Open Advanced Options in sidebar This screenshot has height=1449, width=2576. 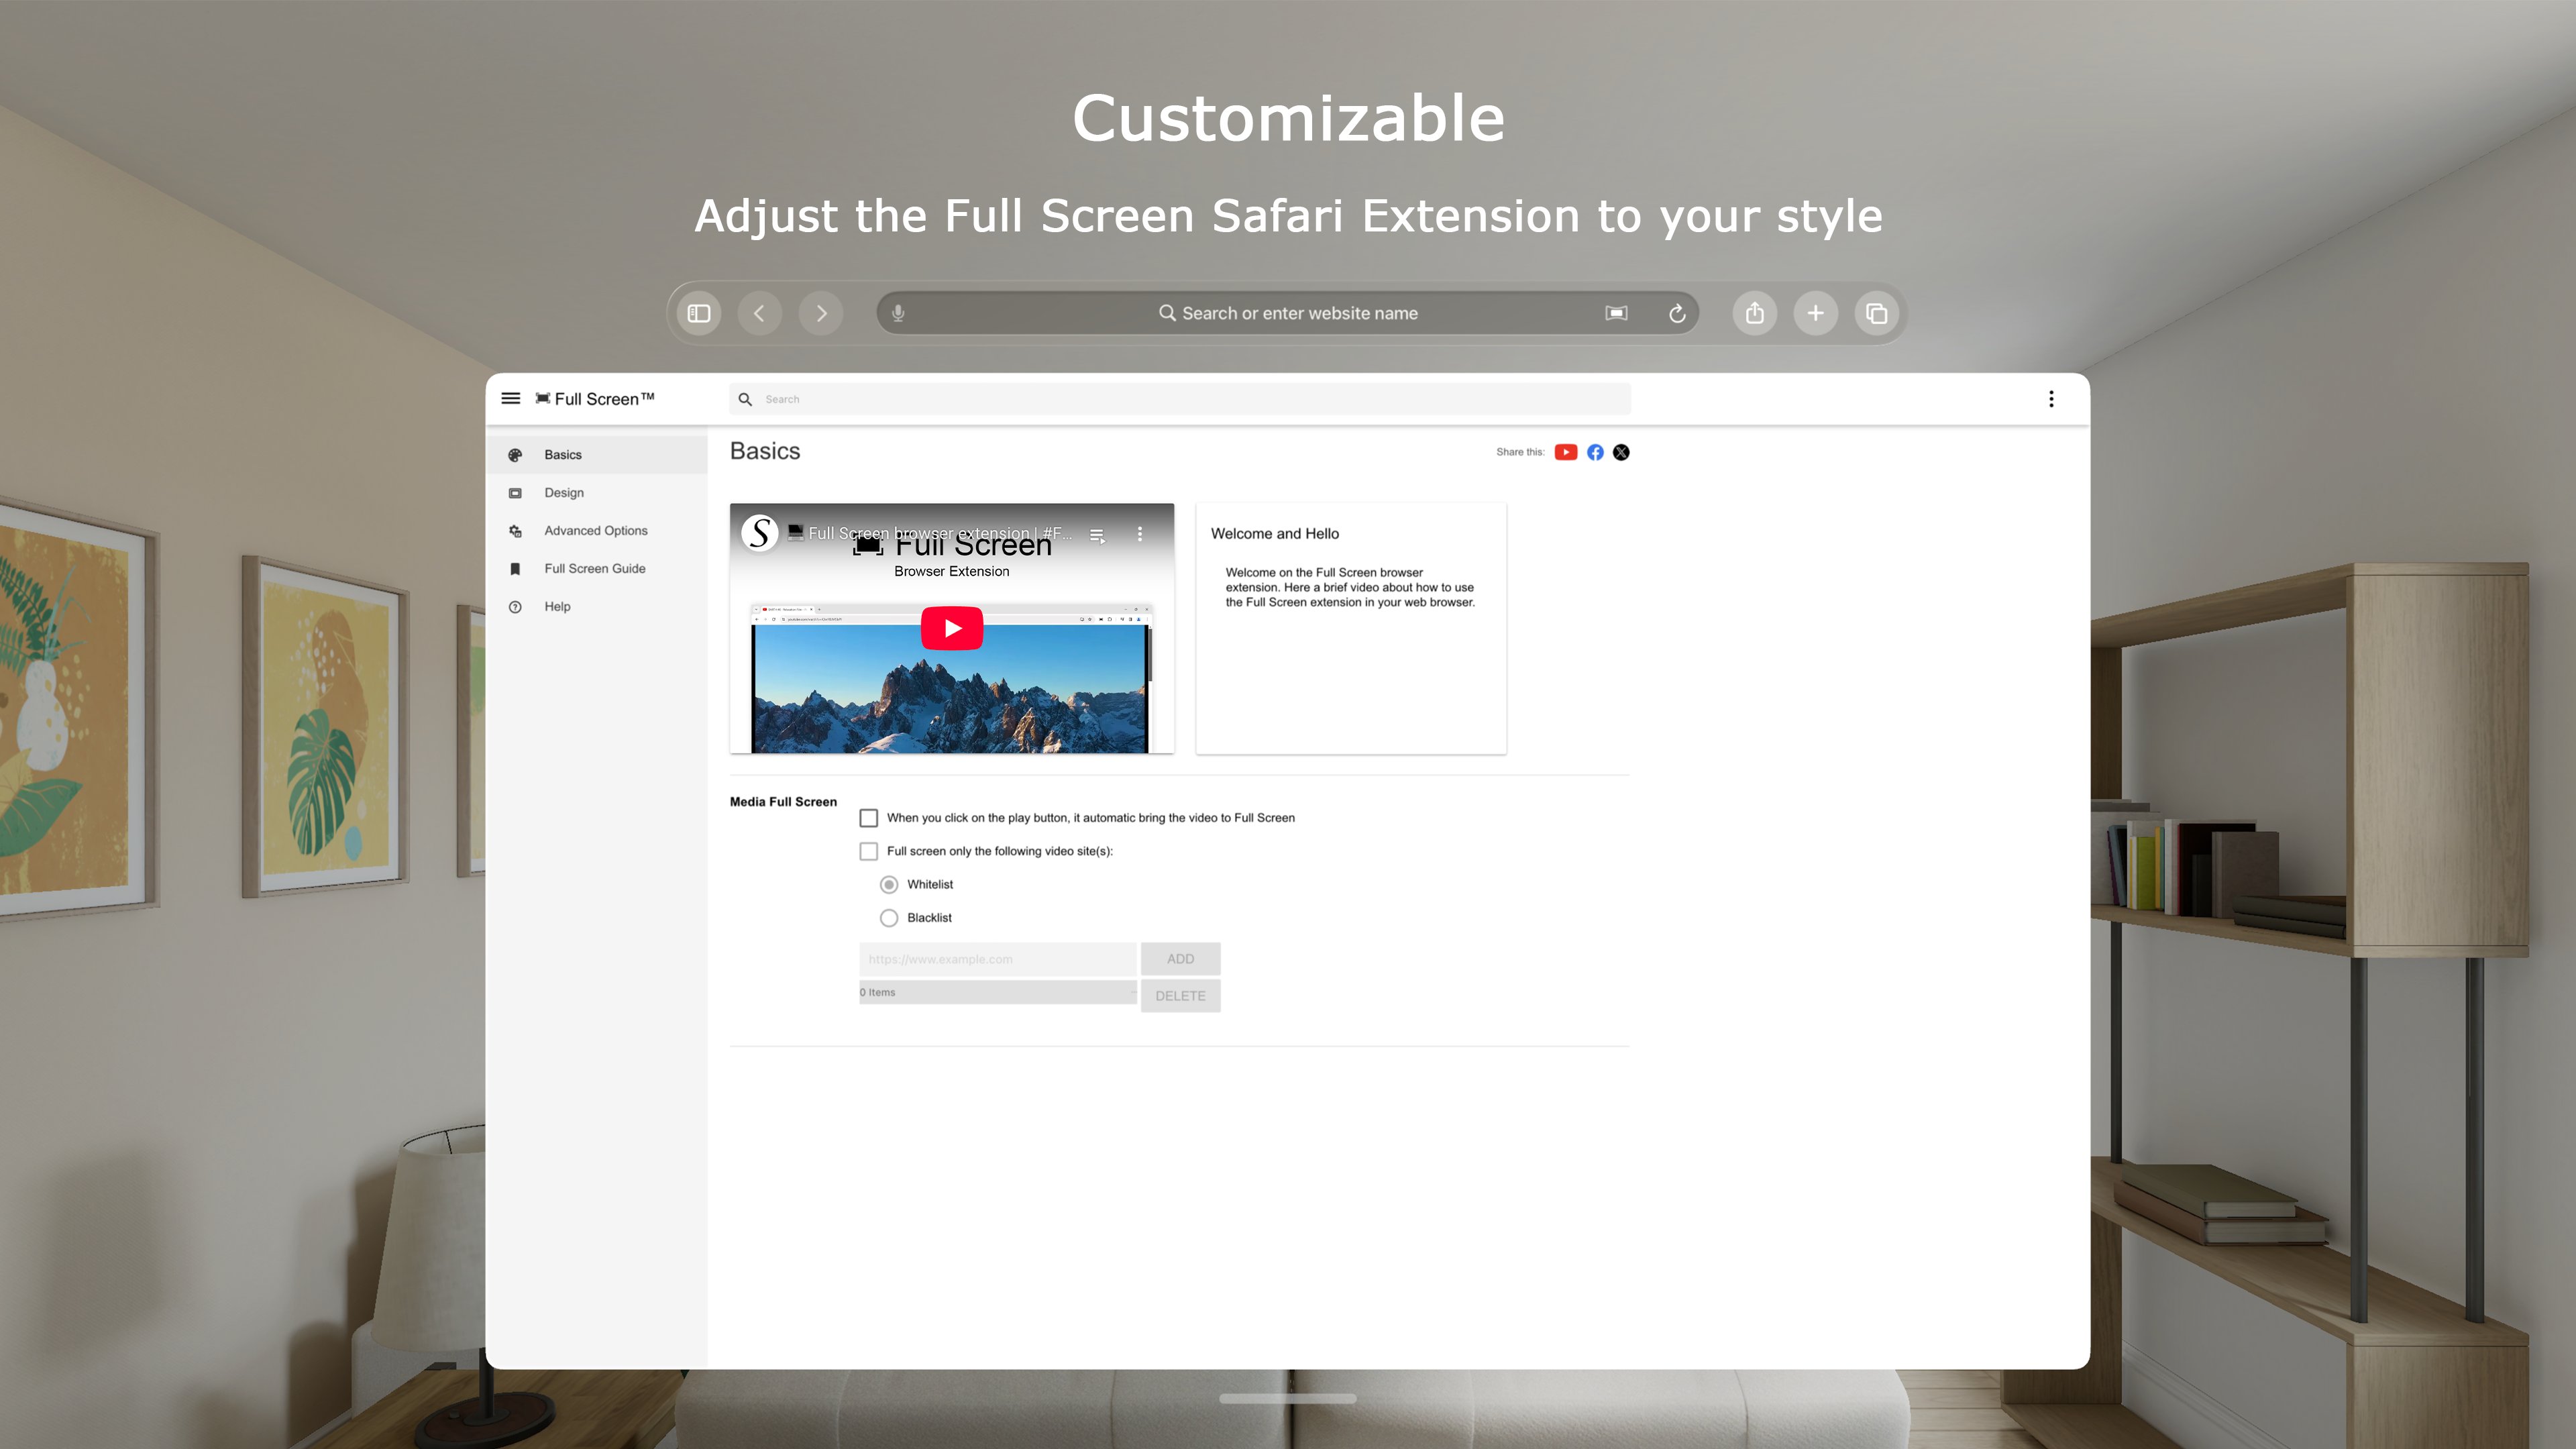click(x=597, y=530)
